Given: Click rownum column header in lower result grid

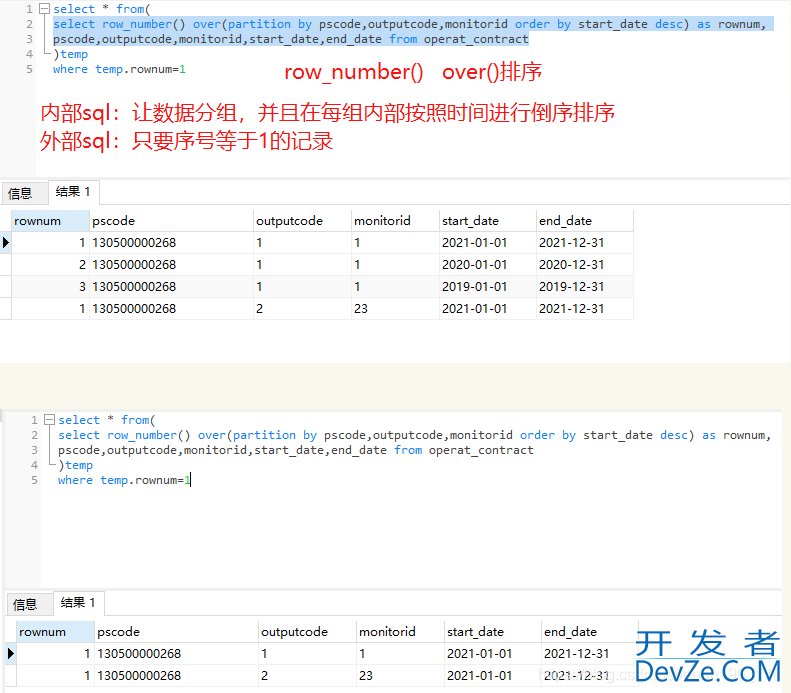Looking at the screenshot, I should tap(55, 632).
